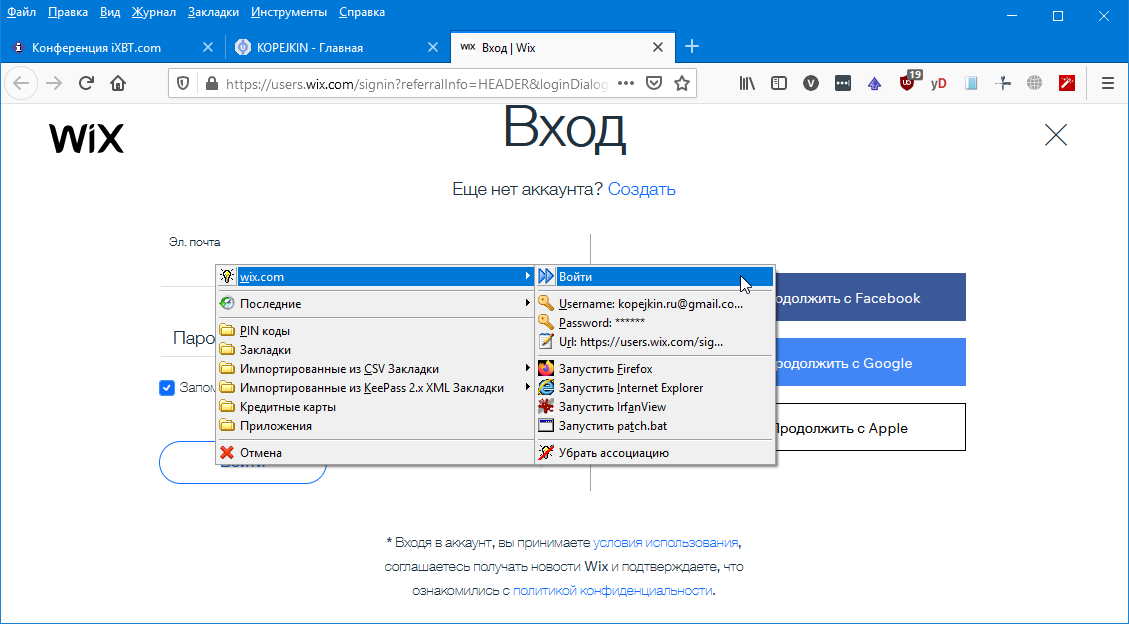Open the Приложения folder
The image size is (1129, 624).
(374, 425)
